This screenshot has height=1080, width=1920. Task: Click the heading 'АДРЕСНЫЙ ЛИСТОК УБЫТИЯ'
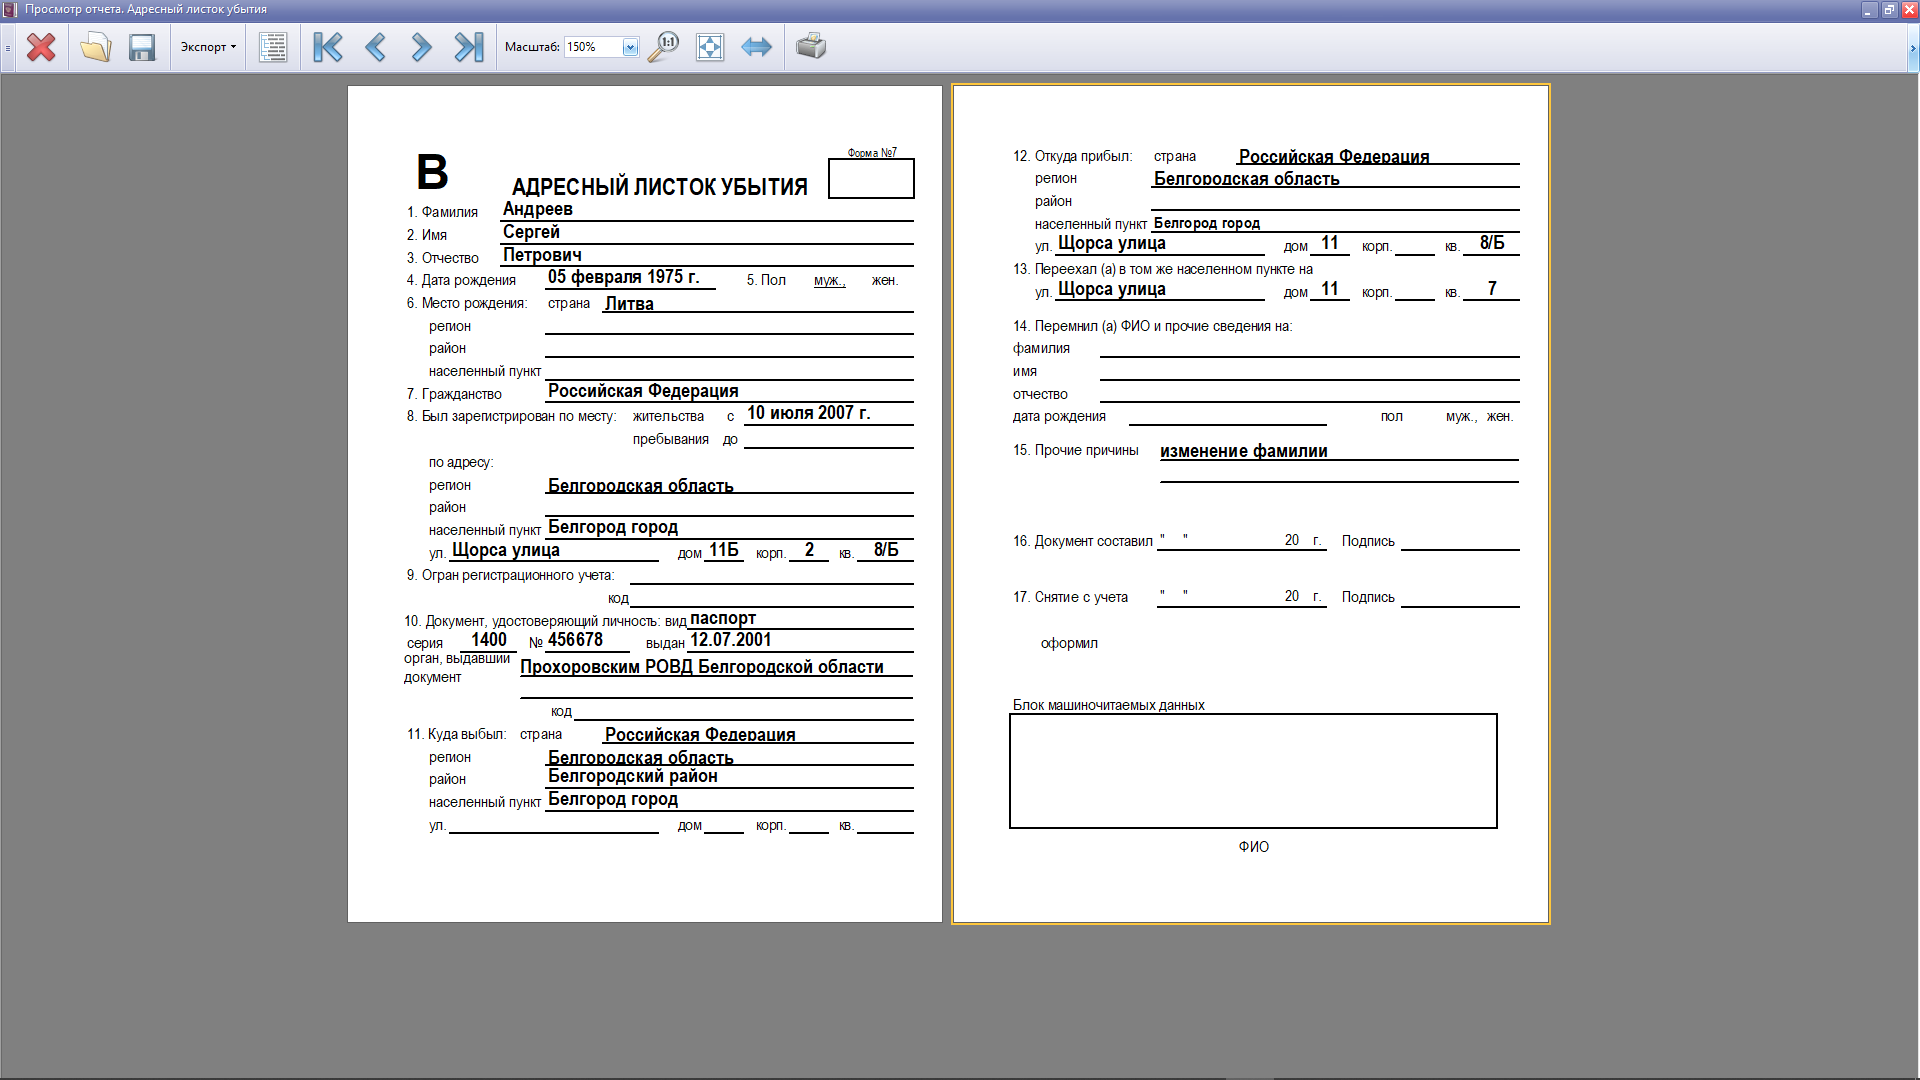[660, 187]
